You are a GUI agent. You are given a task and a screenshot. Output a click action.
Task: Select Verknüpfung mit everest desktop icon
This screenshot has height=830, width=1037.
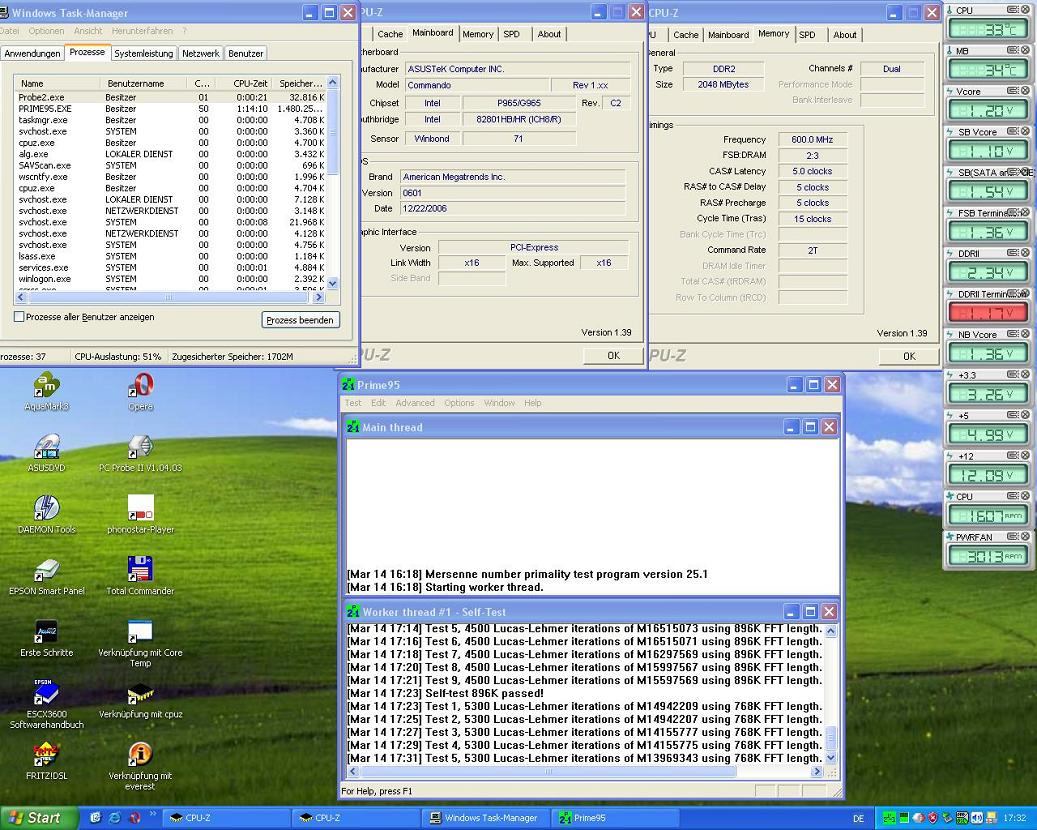pyautogui.click(x=140, y=766)
